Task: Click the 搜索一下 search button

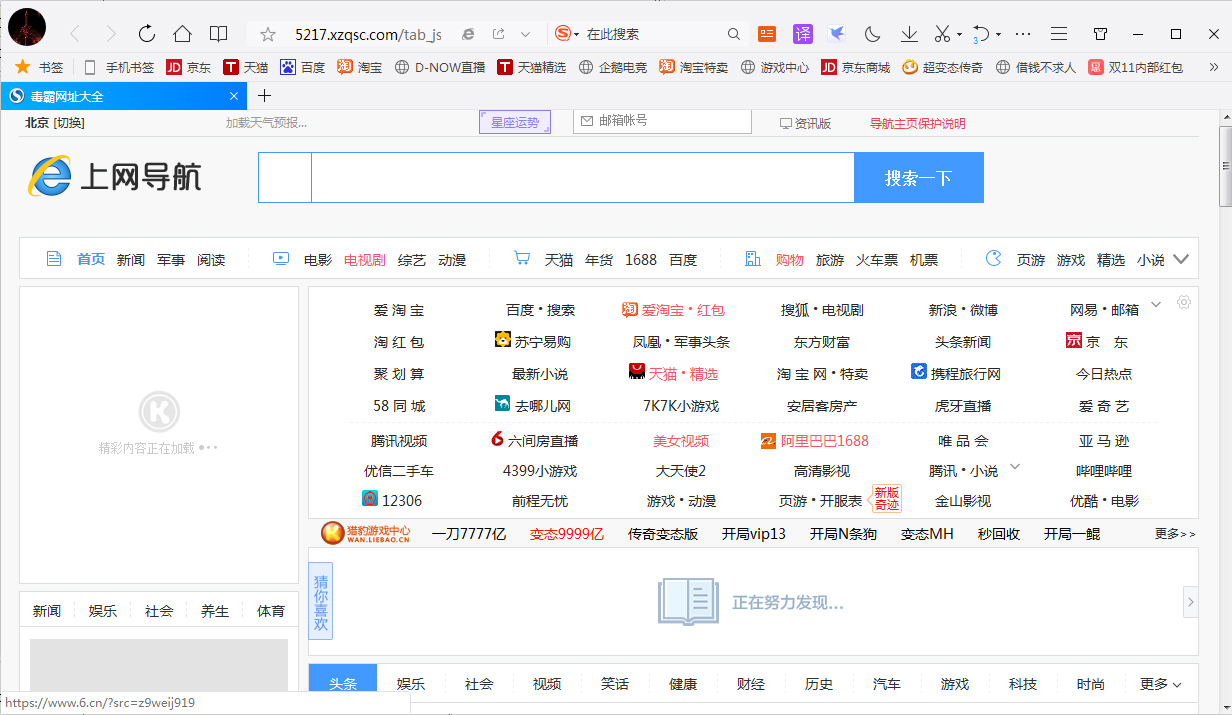Action: [x=918, y=177]
